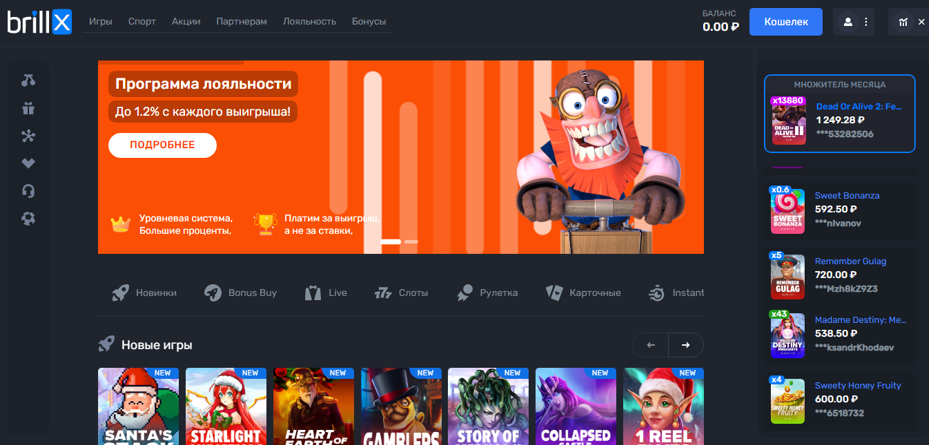Screen dimensions: 929x445
Task: Select the Bonus Buy category tab
Action: coord(240,293)
